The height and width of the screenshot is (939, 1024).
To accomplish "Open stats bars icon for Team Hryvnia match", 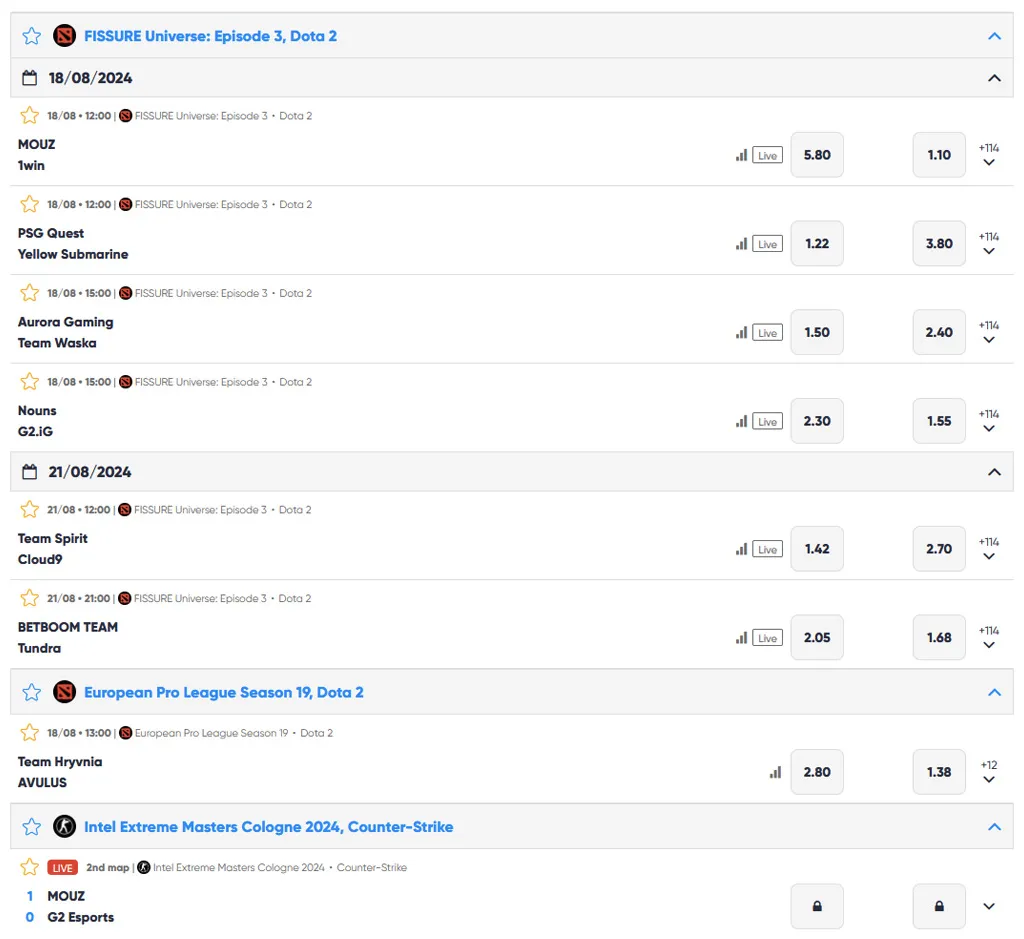I will (775, 772).
